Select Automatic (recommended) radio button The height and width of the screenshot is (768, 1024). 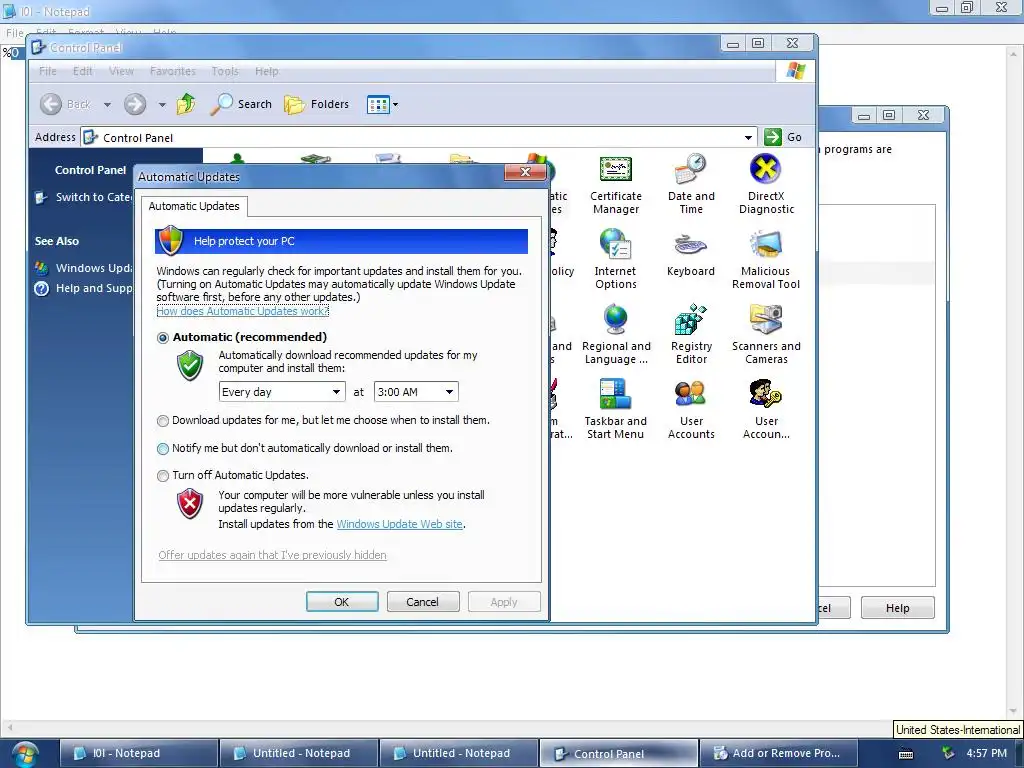click(163, 338)
